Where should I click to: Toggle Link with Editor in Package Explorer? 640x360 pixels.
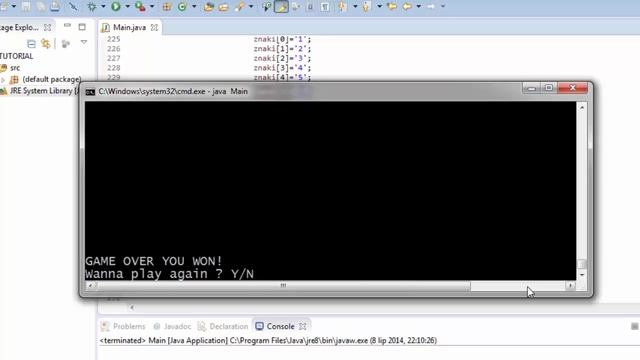[46, 43]
